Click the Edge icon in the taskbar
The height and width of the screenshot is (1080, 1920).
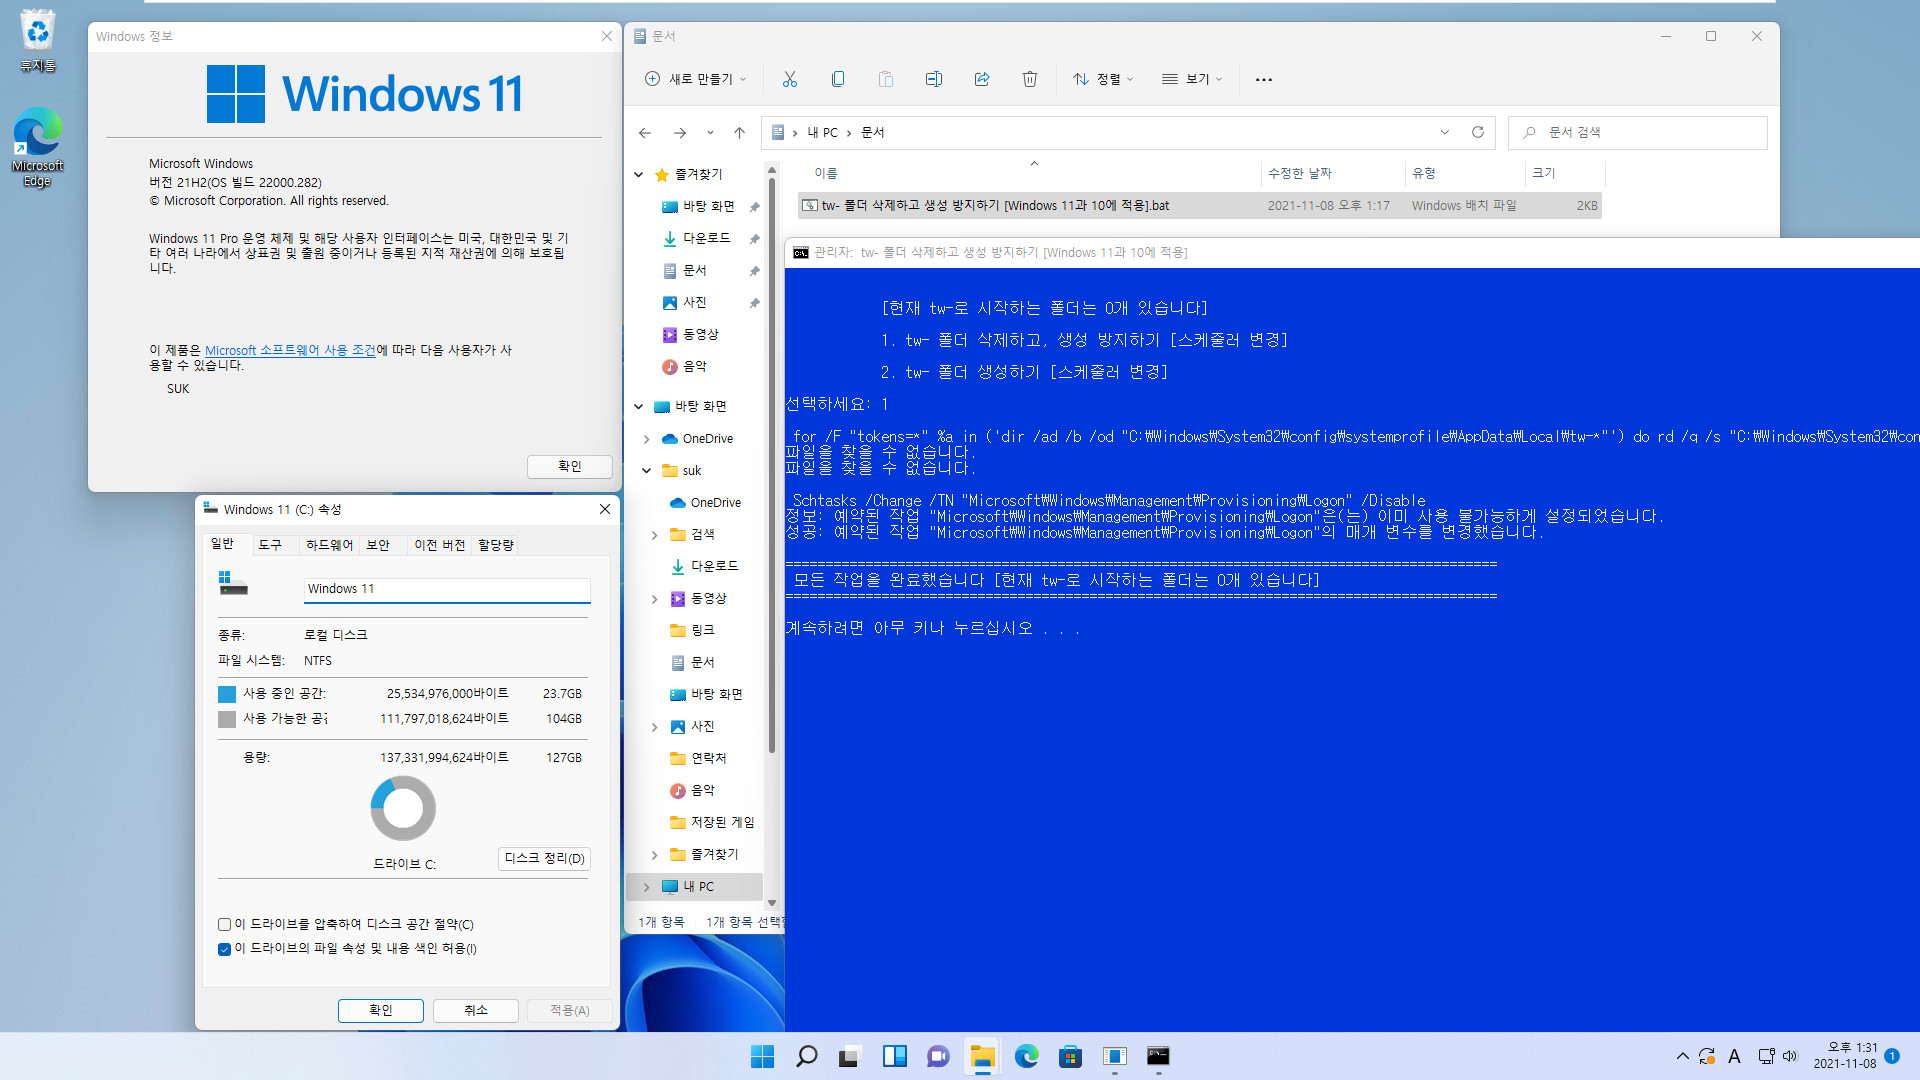coord(1026,1056)
